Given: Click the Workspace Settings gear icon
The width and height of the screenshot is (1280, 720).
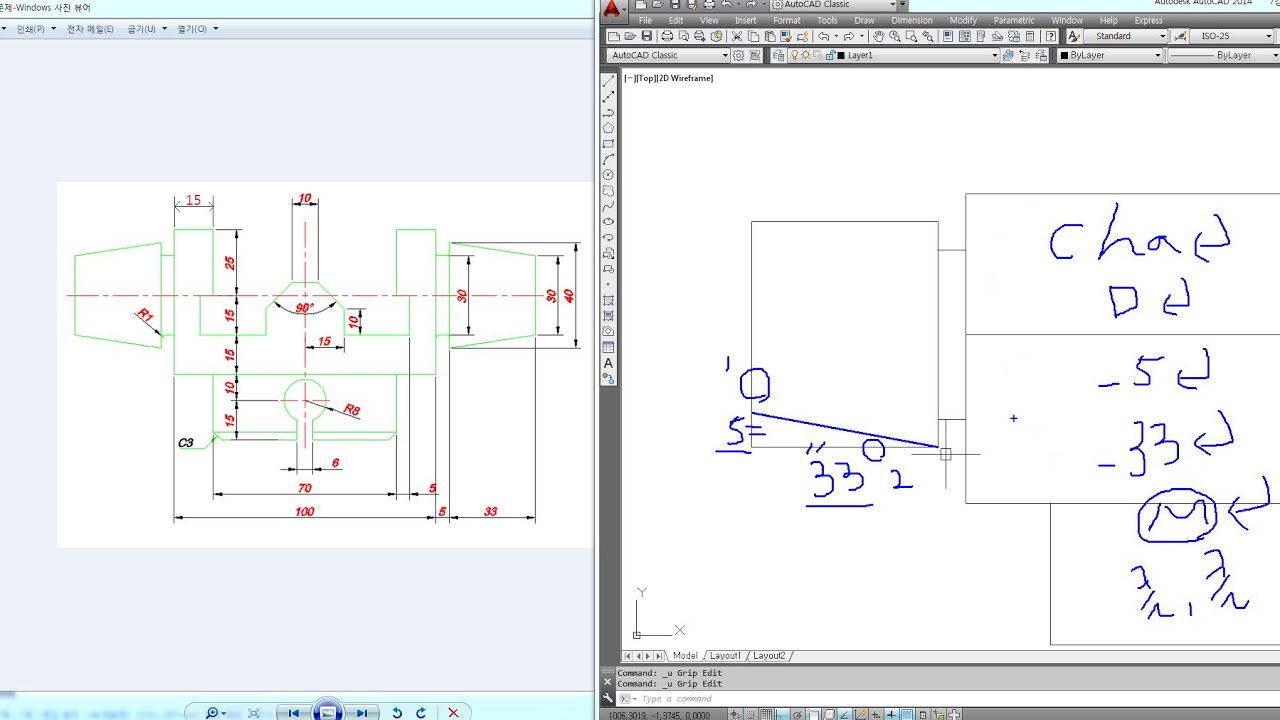Looking at the screenshot, I should (x=739, y=55).
